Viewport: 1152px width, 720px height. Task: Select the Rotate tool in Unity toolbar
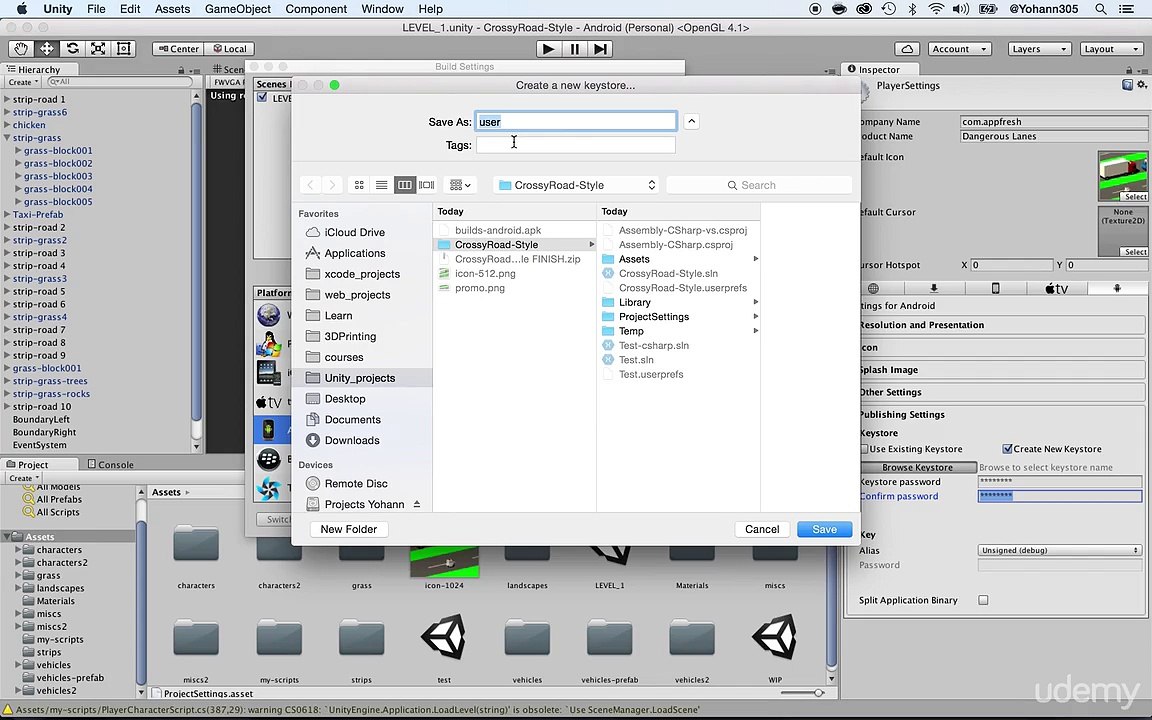[72, 48]
